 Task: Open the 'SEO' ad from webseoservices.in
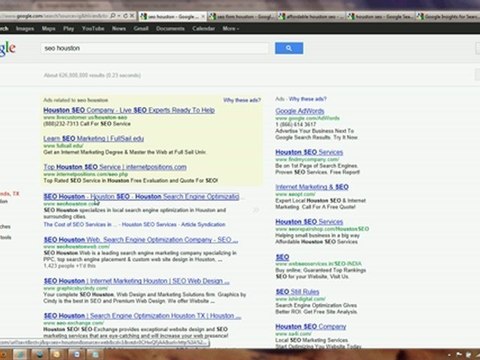tap(282, 257)
